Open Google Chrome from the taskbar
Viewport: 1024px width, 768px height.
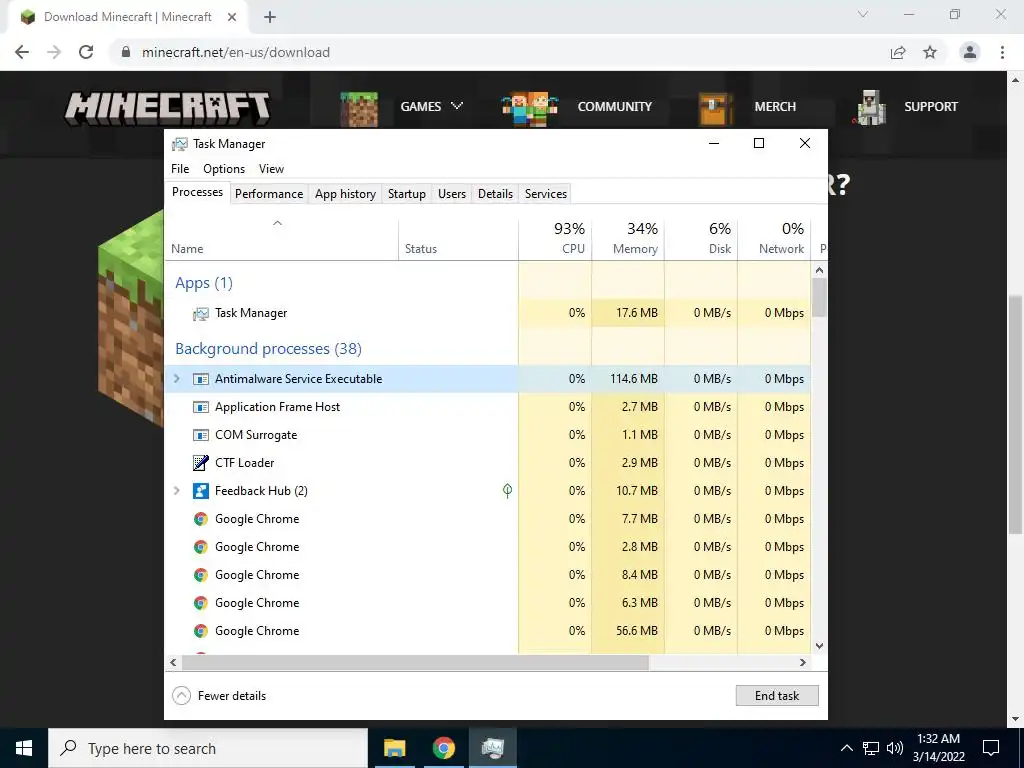[x=443, y=748]
